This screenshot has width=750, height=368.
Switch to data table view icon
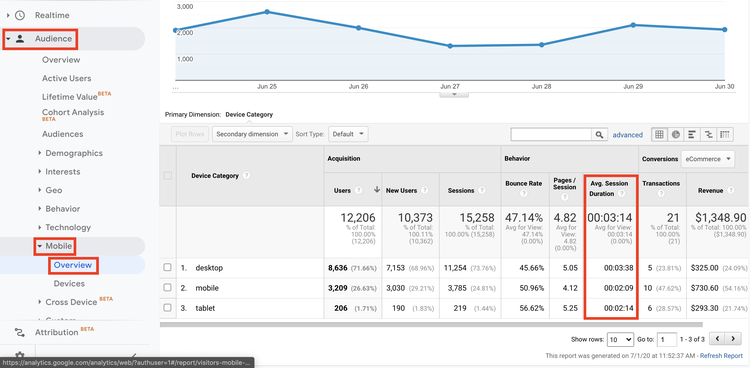pos(659,134)
